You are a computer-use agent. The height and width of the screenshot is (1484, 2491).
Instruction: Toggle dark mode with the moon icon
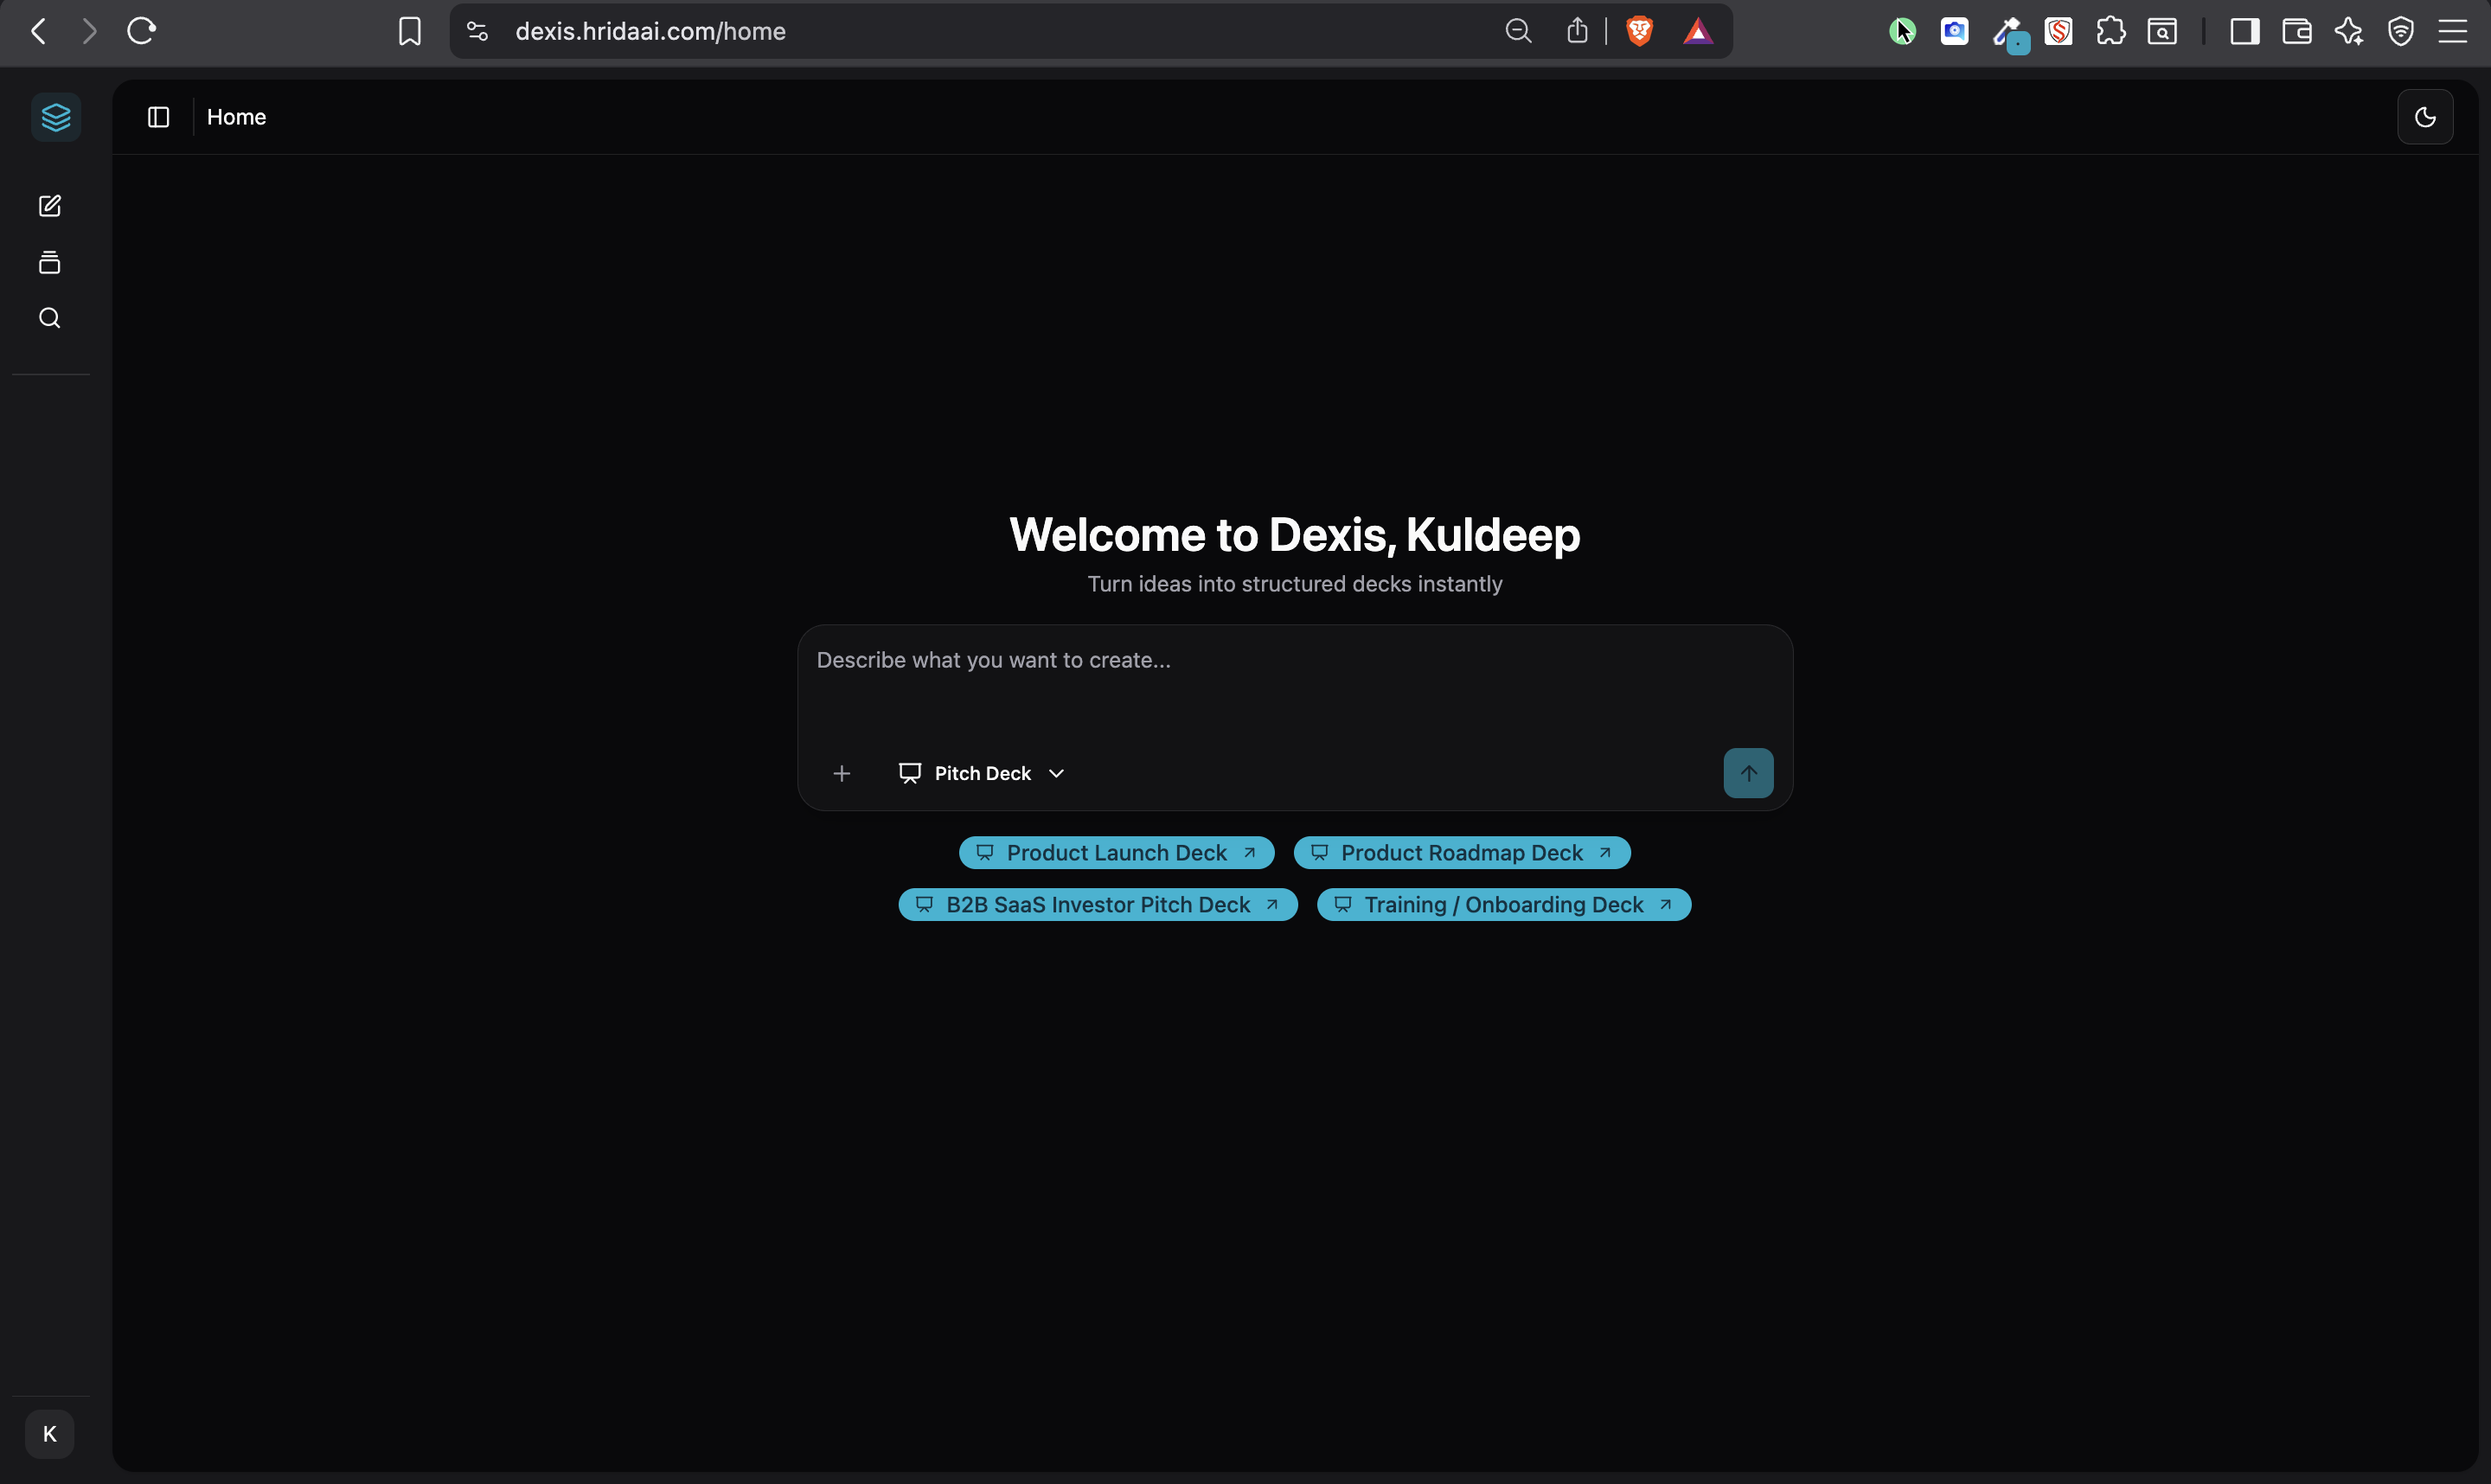2424,117
